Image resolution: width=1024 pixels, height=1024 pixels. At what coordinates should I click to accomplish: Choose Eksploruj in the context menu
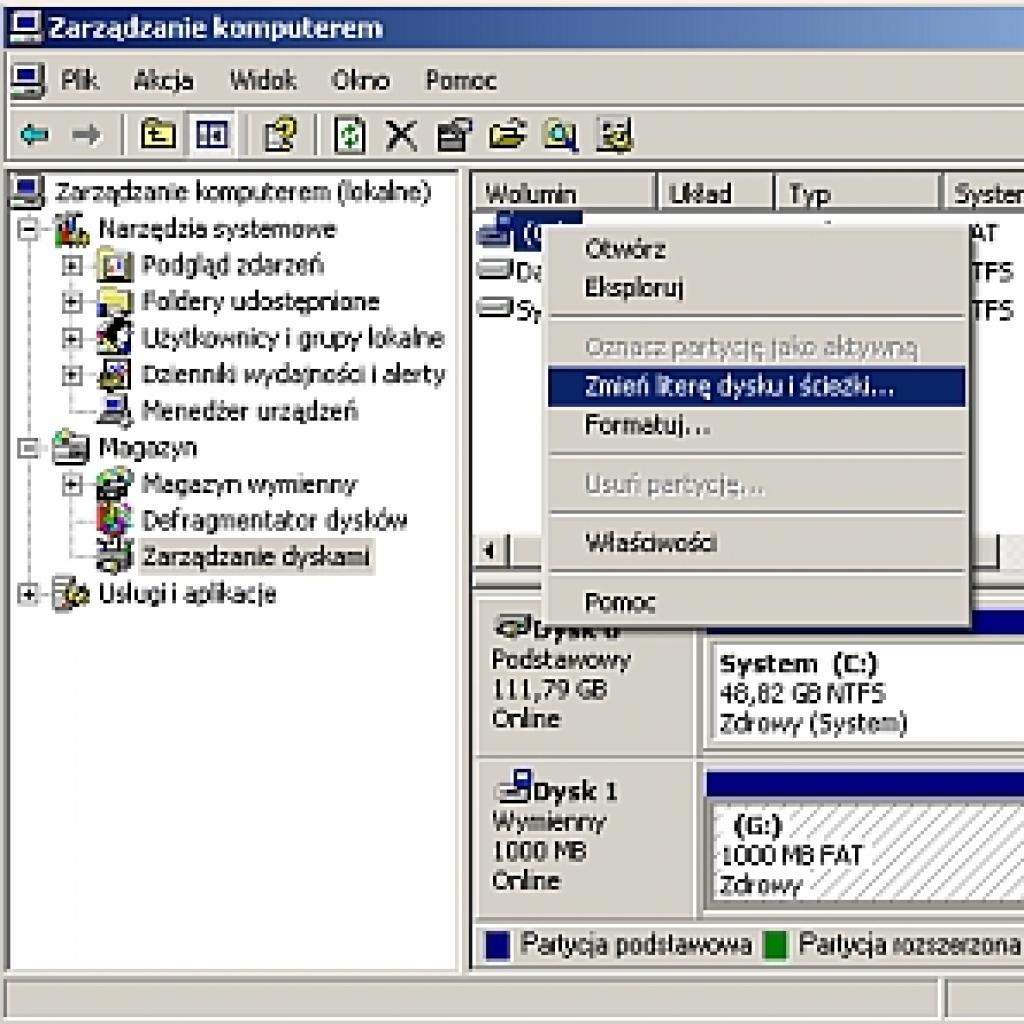[756, 287]
